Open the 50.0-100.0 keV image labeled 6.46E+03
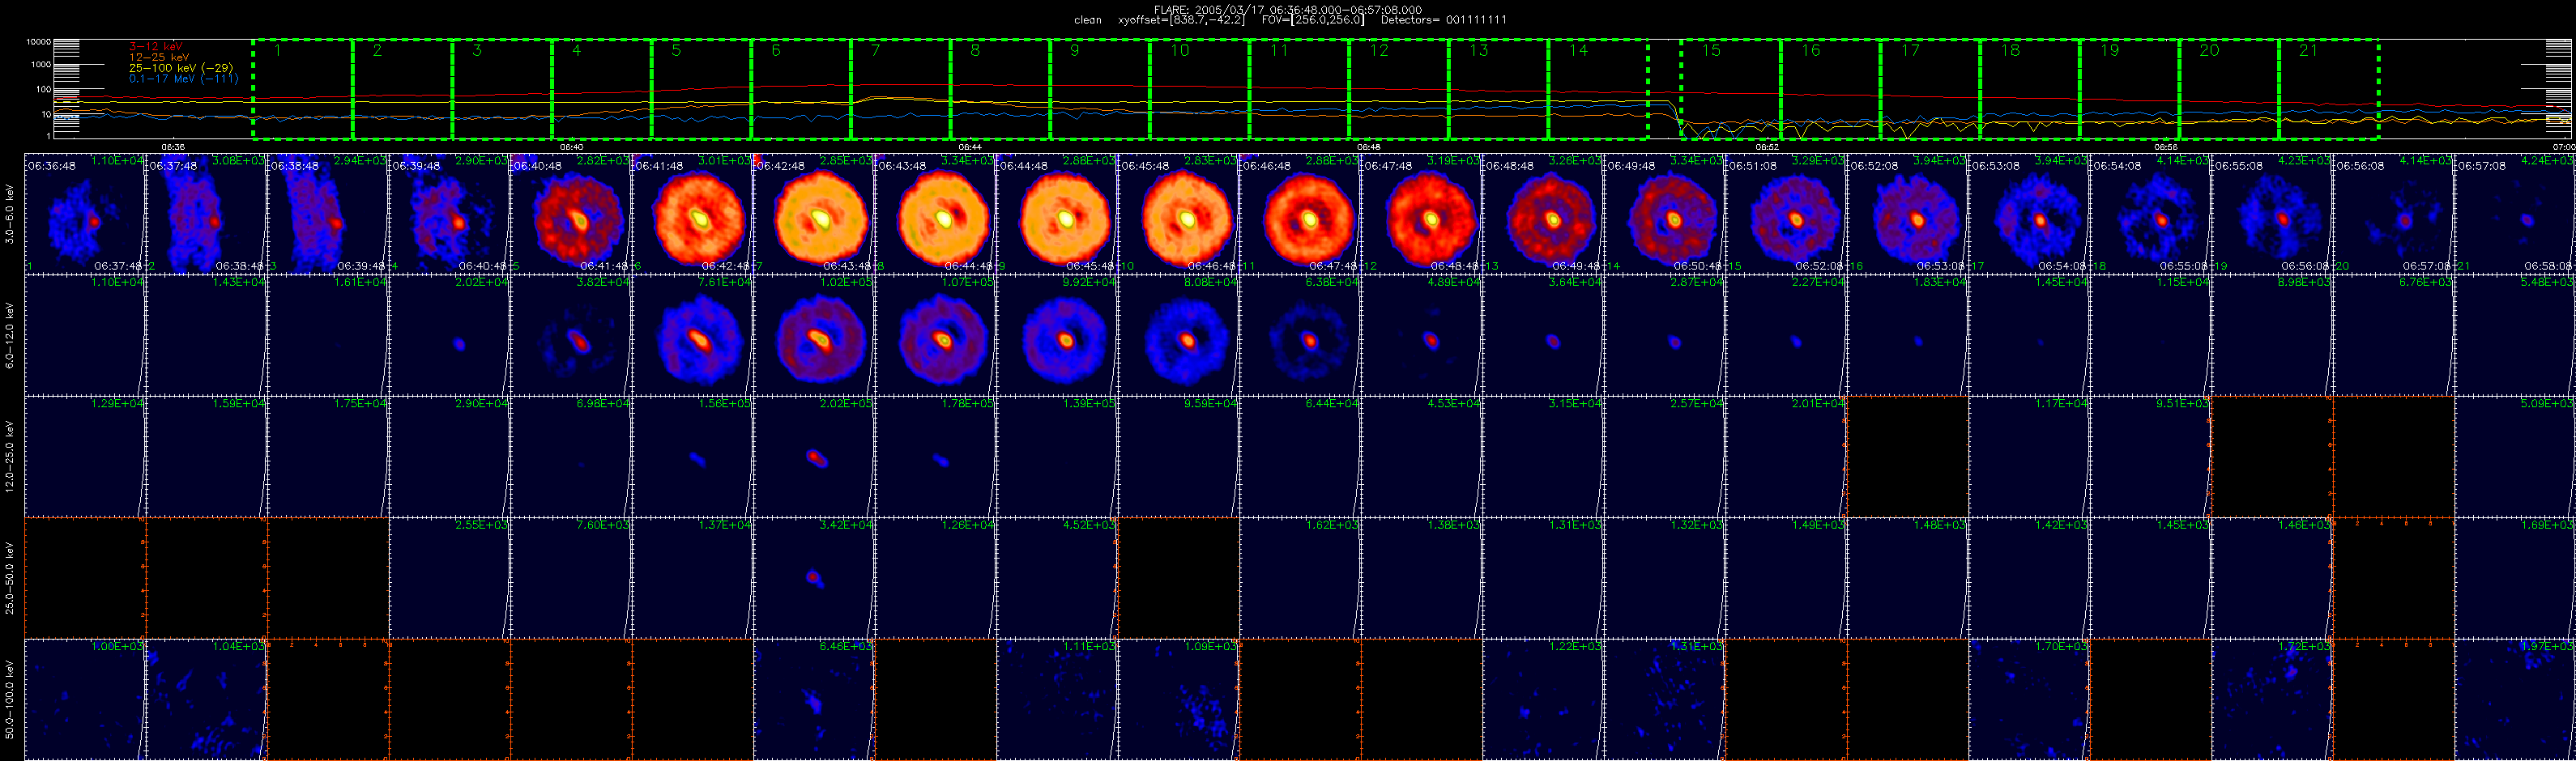The height and width of the screenshot is (761, 2576). (x=814, y=699)
